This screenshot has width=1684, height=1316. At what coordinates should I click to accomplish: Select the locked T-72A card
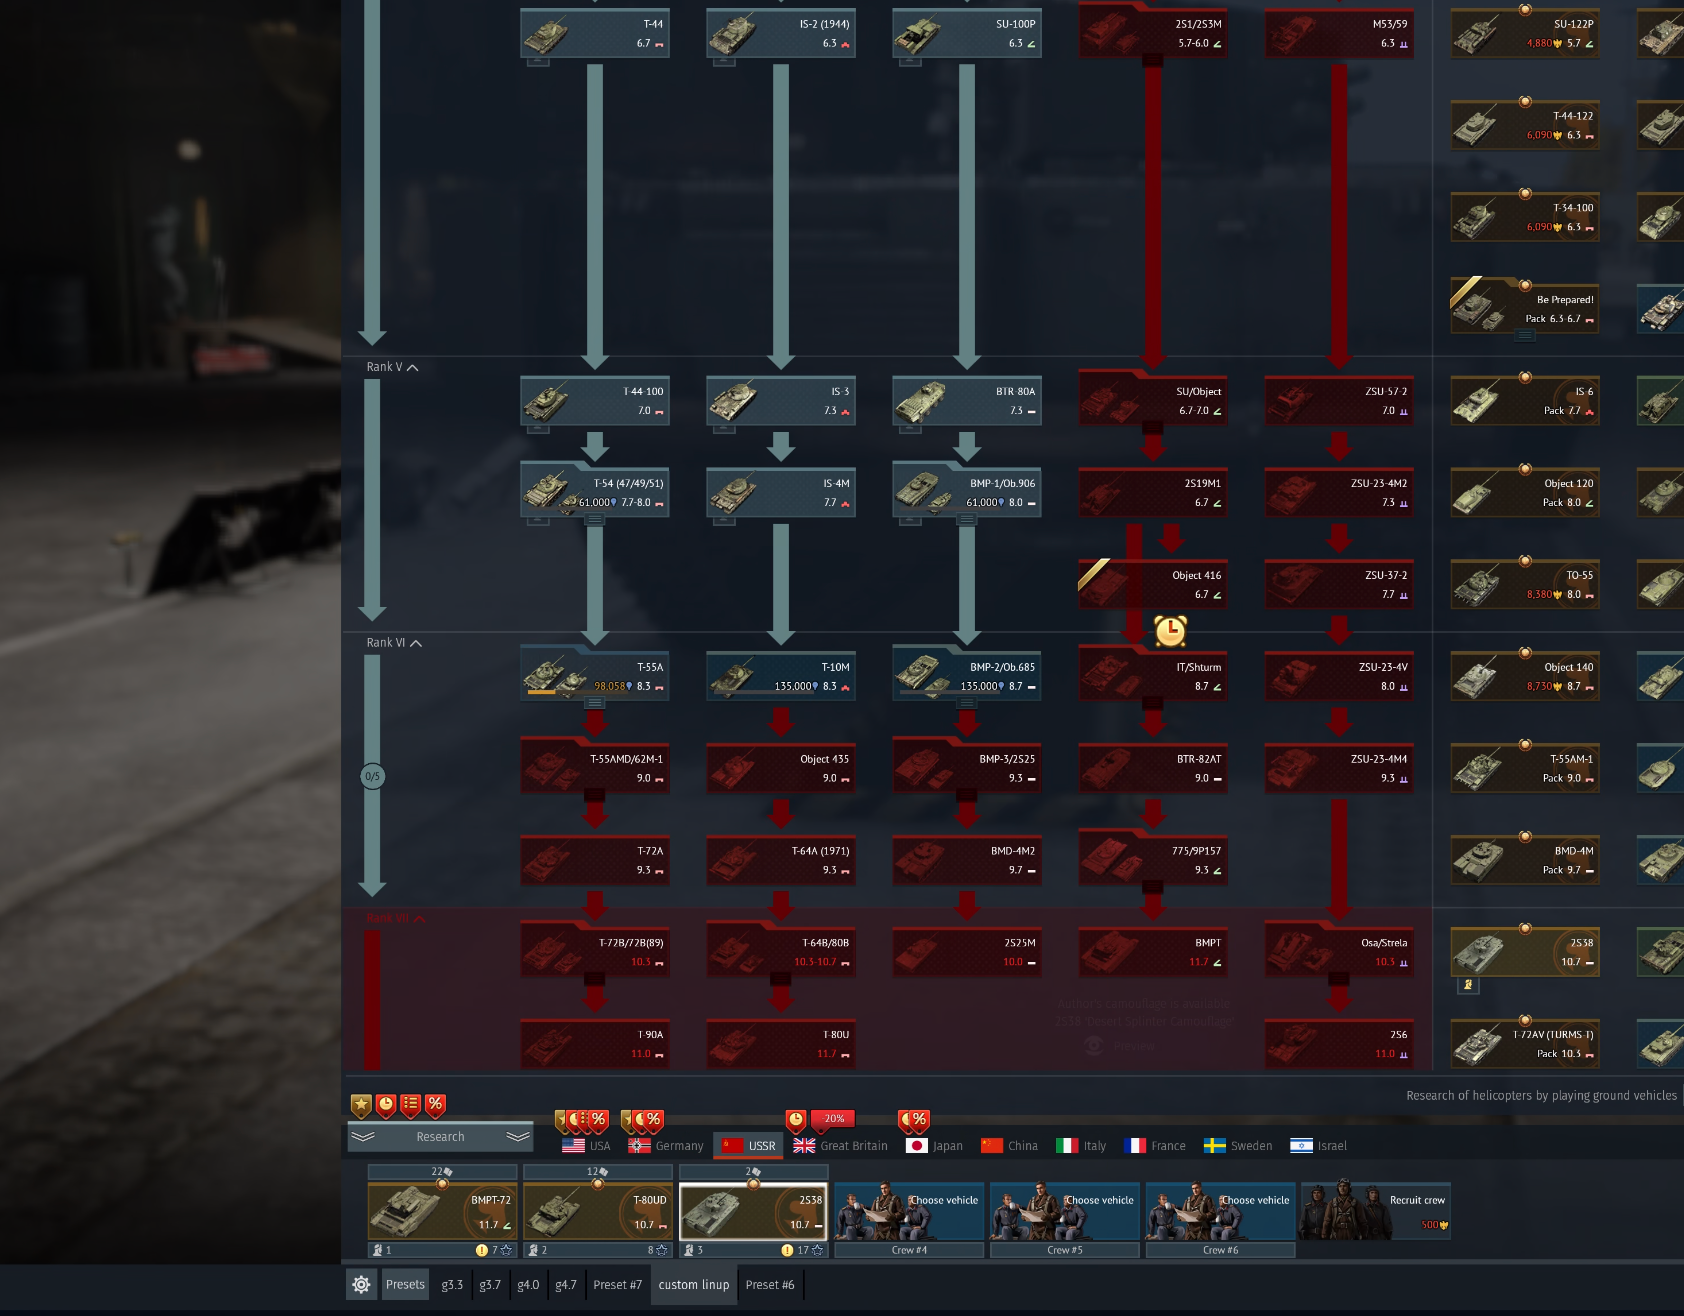(595, 861)
